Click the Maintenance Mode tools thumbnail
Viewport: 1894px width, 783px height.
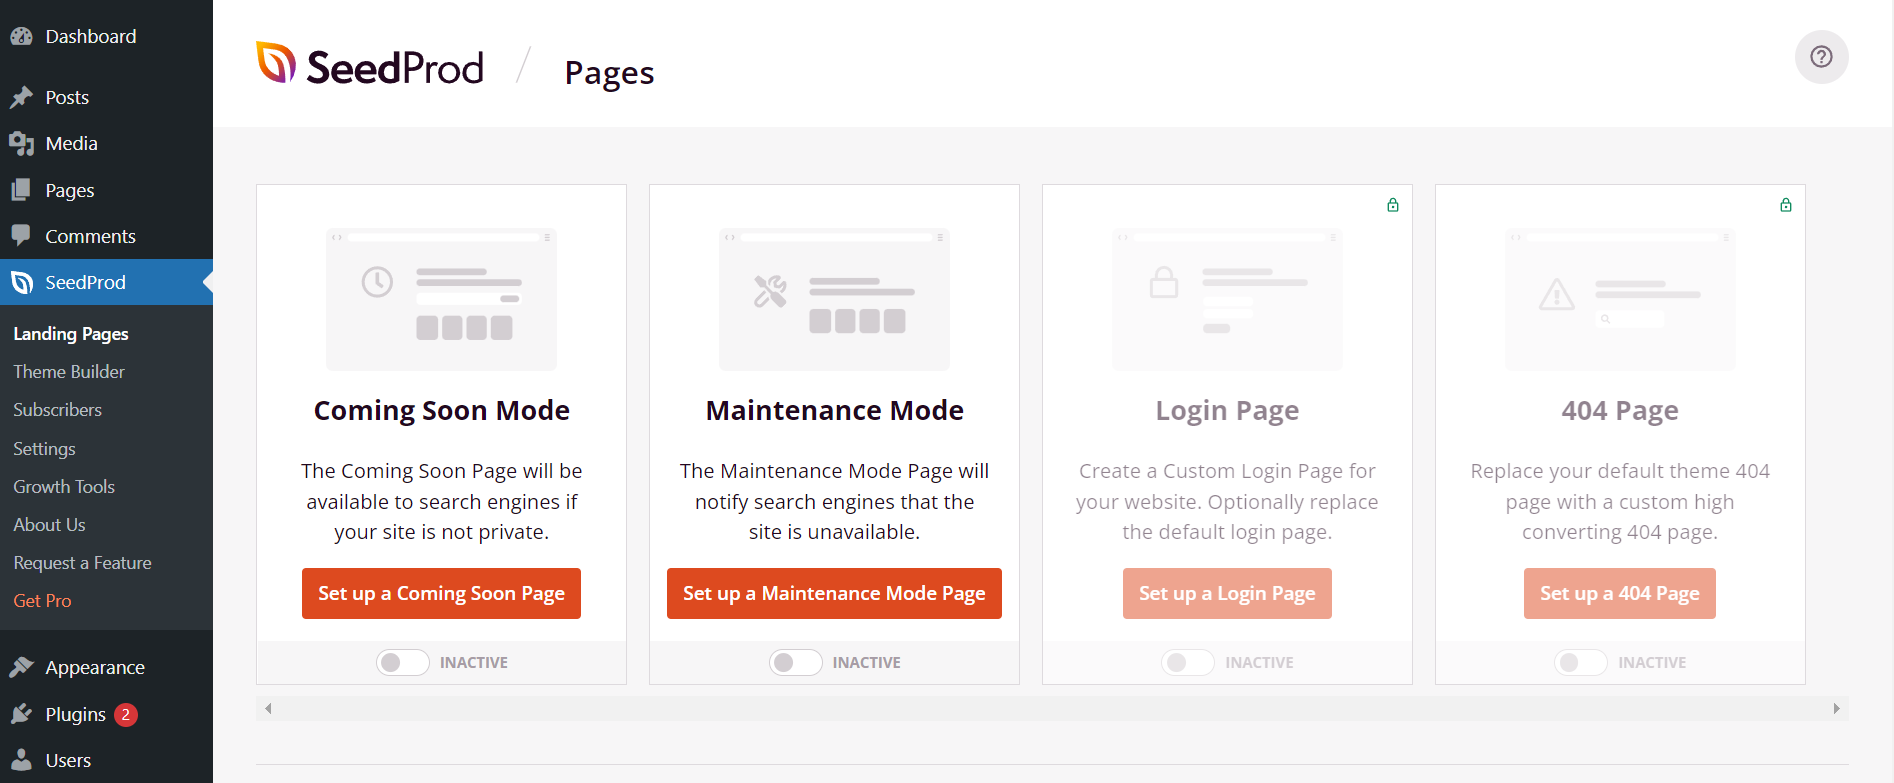pos(834,299)
